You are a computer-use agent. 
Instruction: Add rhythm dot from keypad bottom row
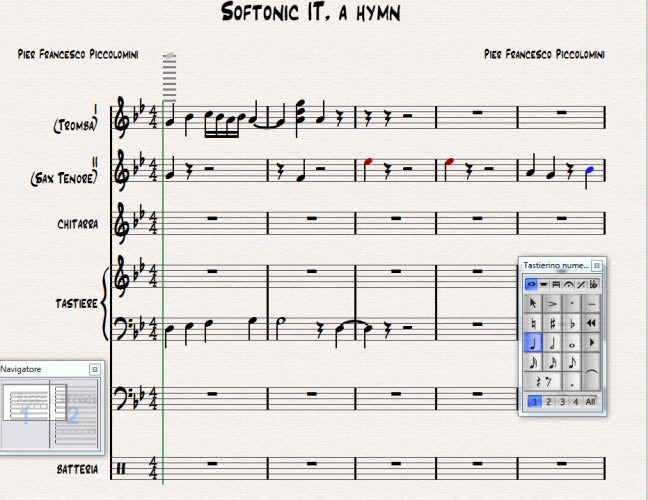(x=572, y=382)
